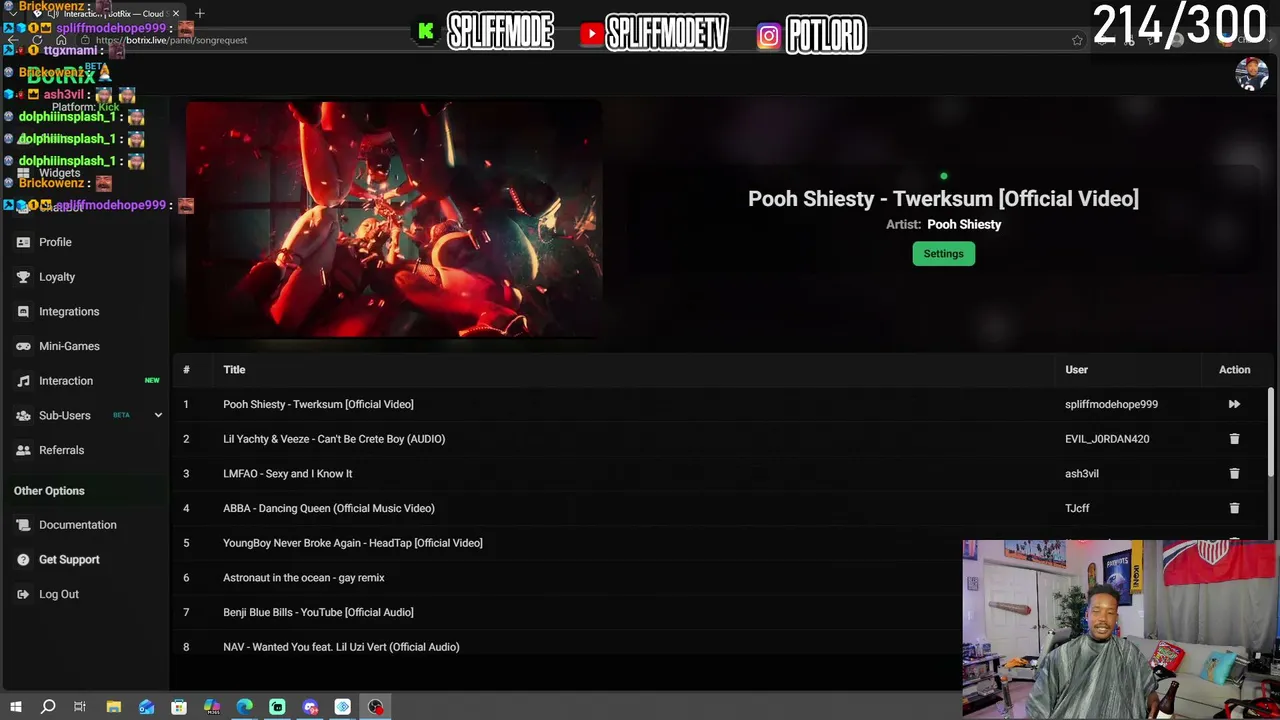Select "NAV - Wanted You feat. Lil Uzi Vert"

click(x=341, y=647)
